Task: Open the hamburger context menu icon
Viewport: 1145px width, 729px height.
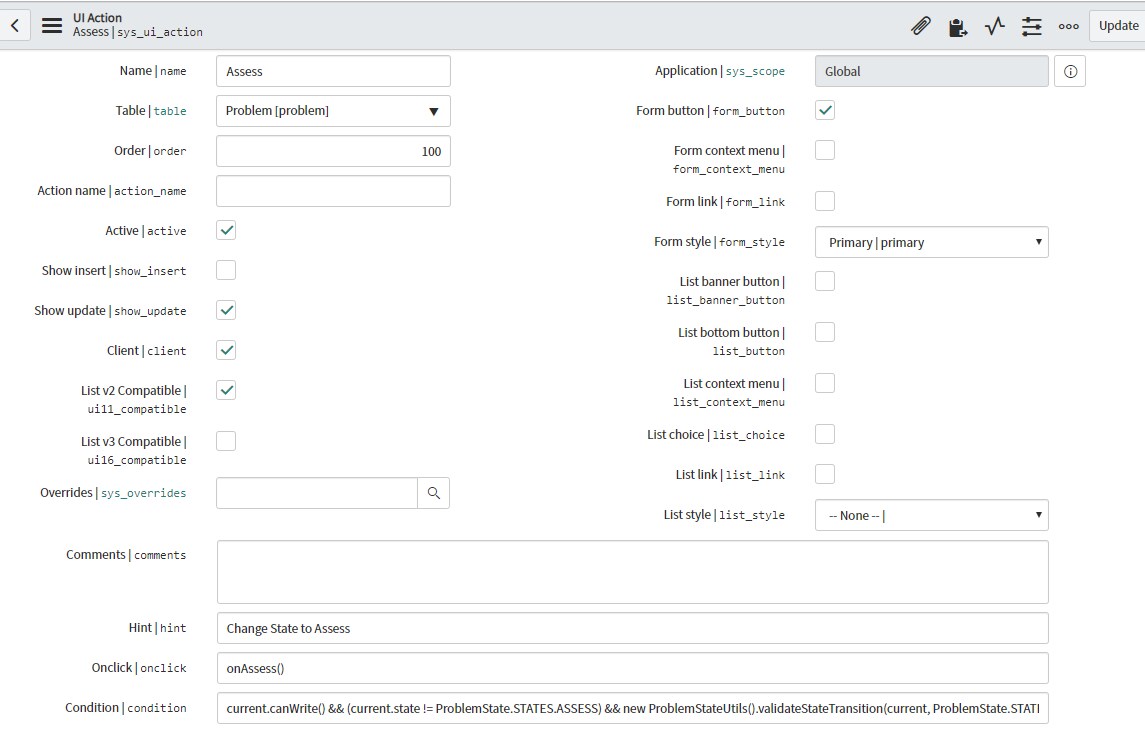Action: pos(52,25)
